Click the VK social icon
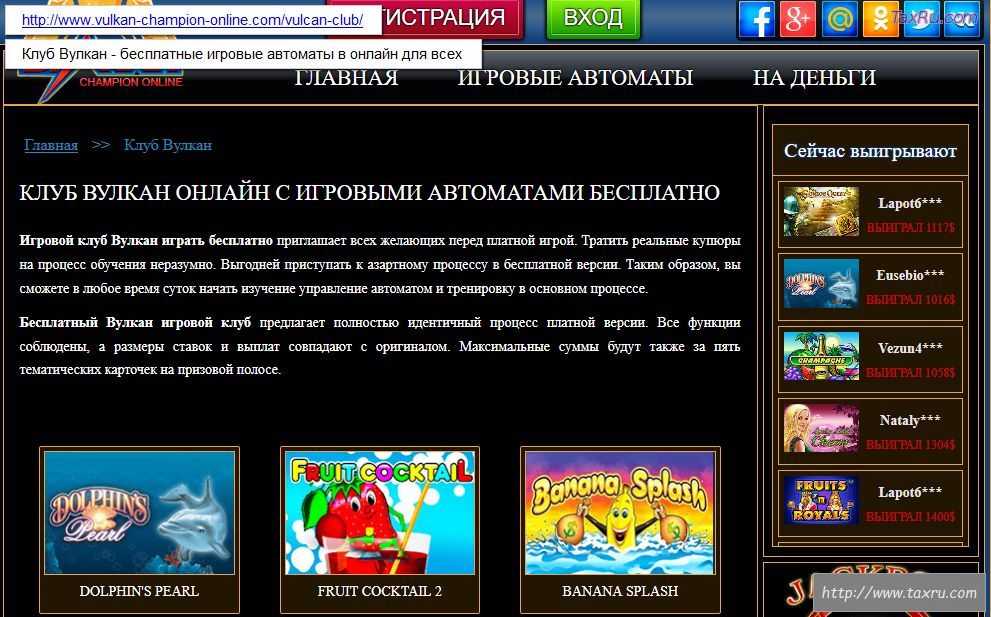This screenshot has height=617, width=991. 961,19
